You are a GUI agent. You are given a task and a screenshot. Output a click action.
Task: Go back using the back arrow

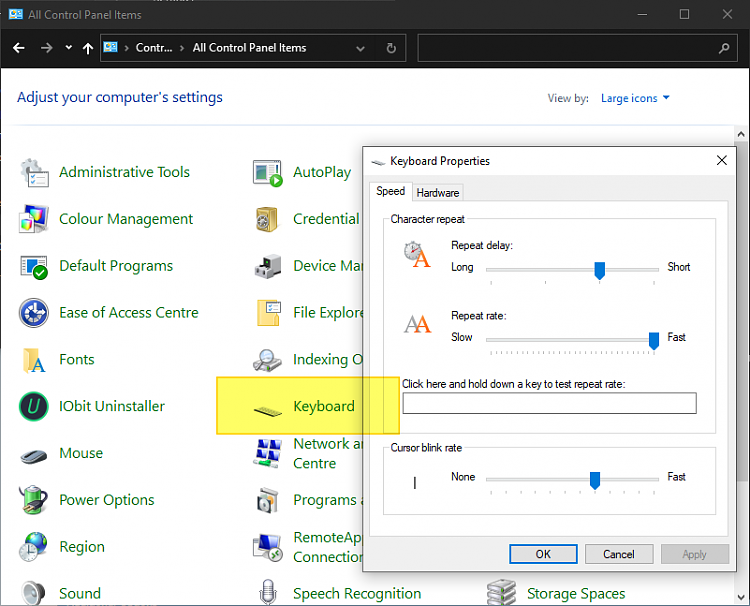[19, 48]
